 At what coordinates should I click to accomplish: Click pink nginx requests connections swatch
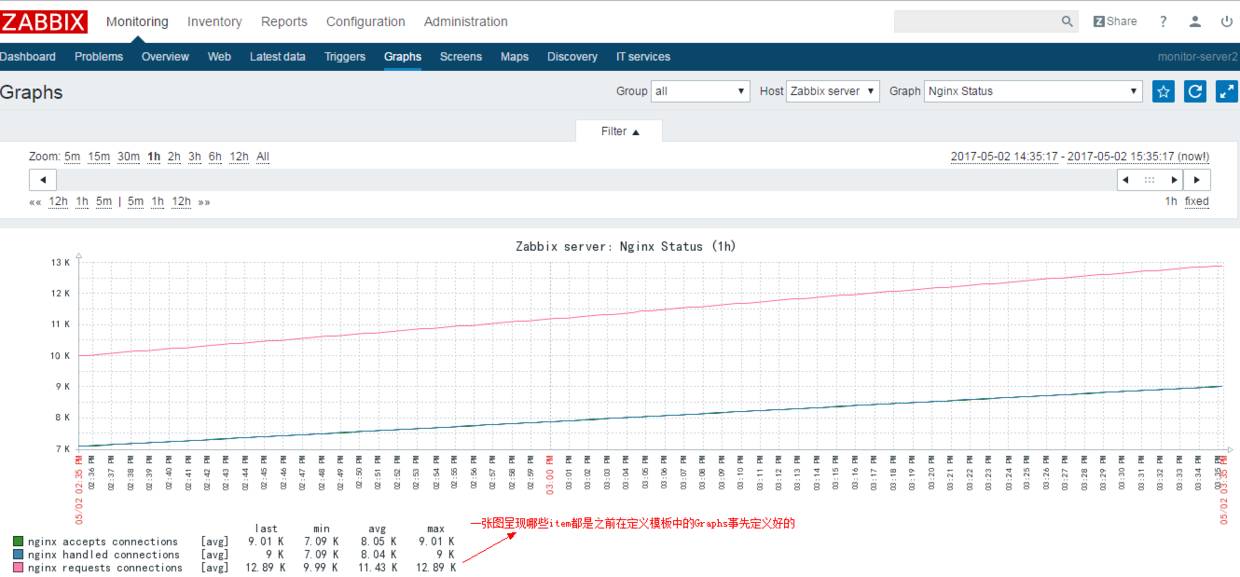[x=18, y=568]
